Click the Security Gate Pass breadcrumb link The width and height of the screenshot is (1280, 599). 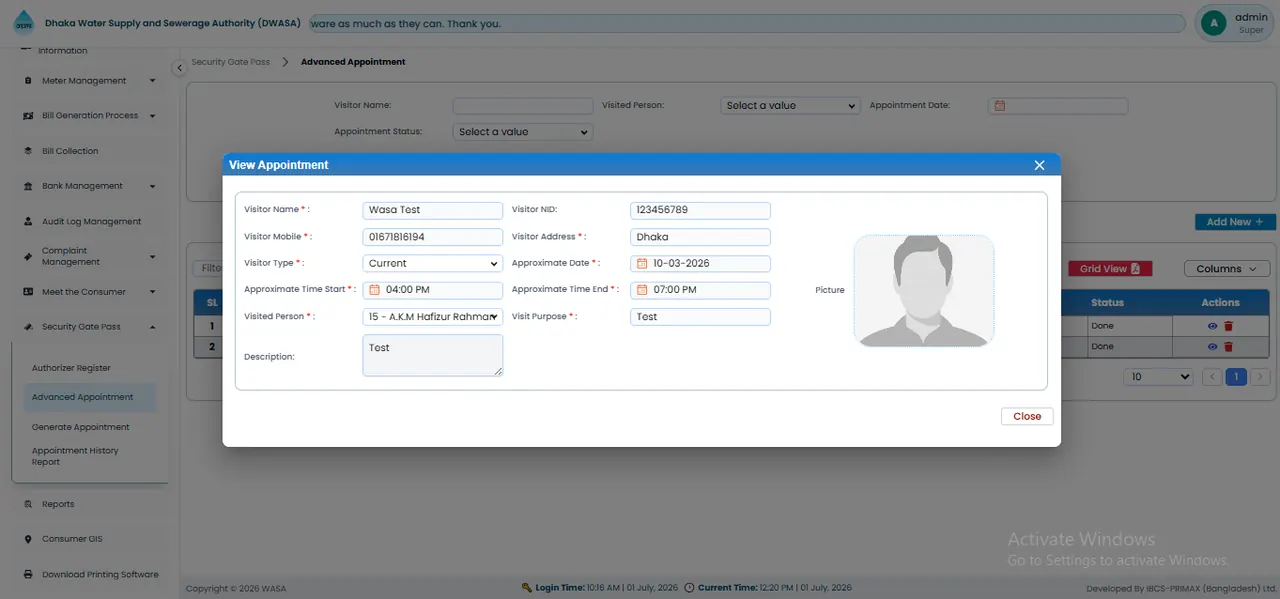tap(231, 62)
